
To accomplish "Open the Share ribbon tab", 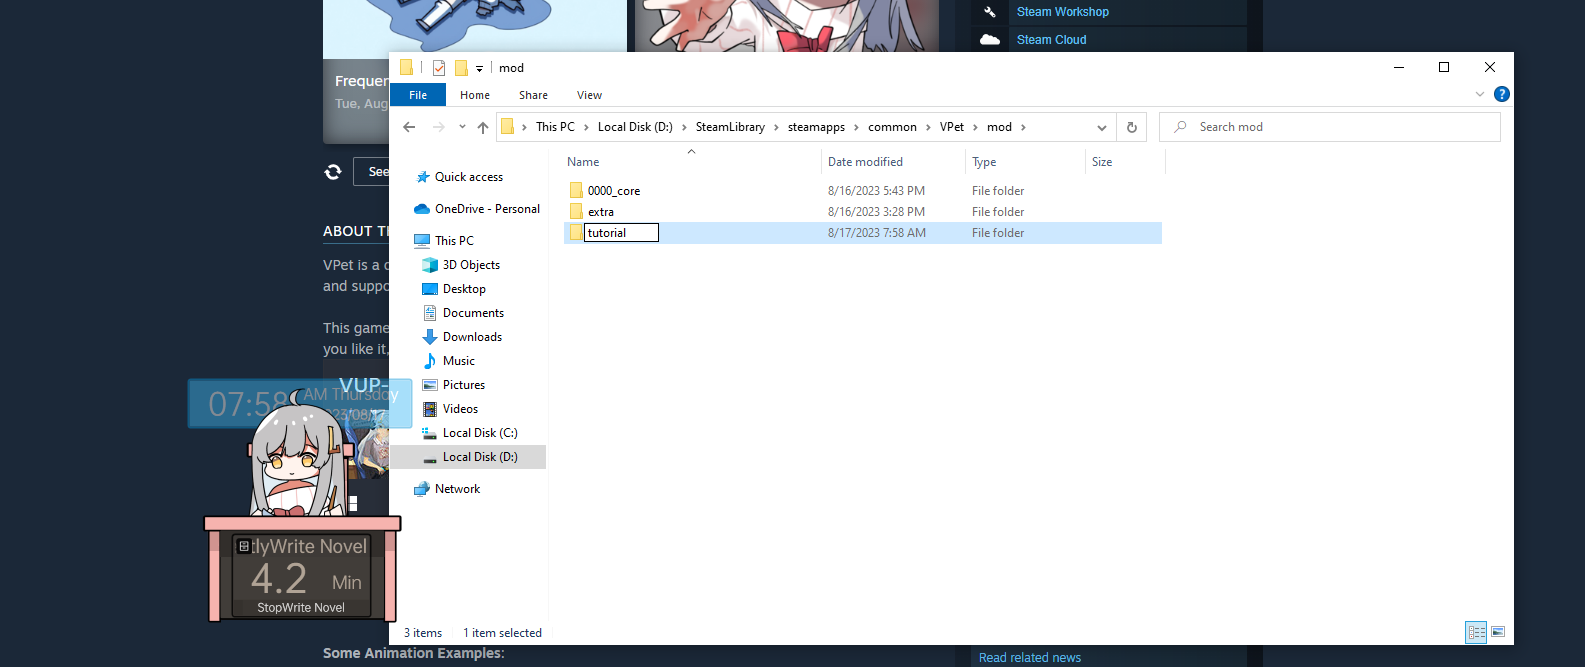I will [533, 95].
